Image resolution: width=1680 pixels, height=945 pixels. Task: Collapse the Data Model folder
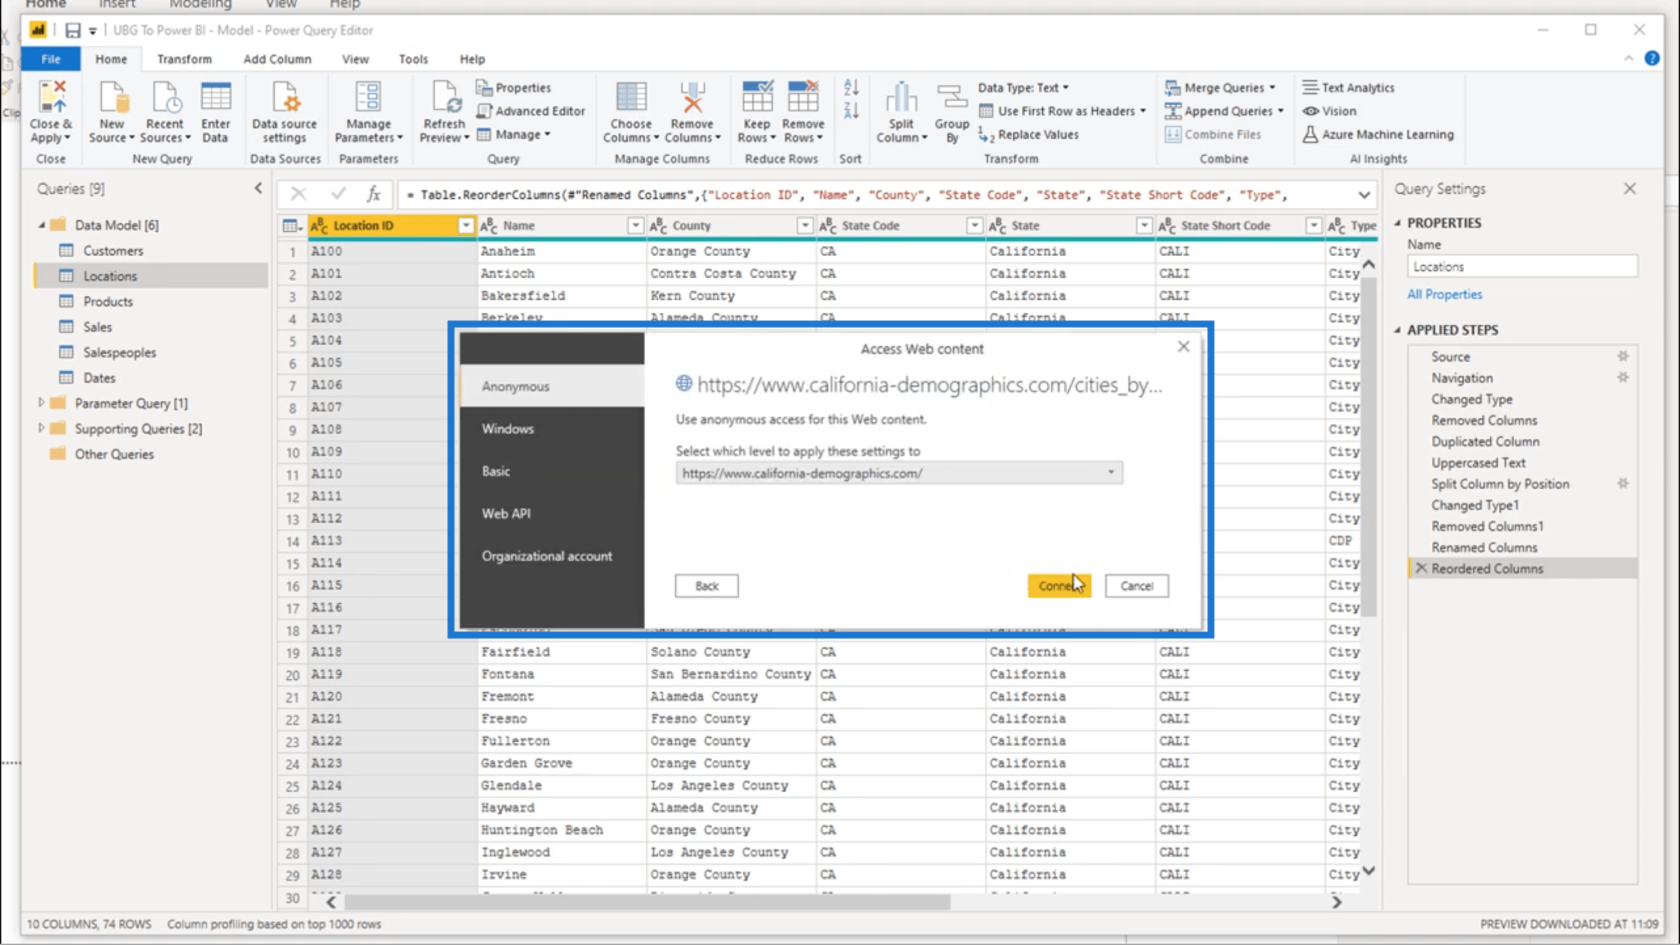[41, 225]
